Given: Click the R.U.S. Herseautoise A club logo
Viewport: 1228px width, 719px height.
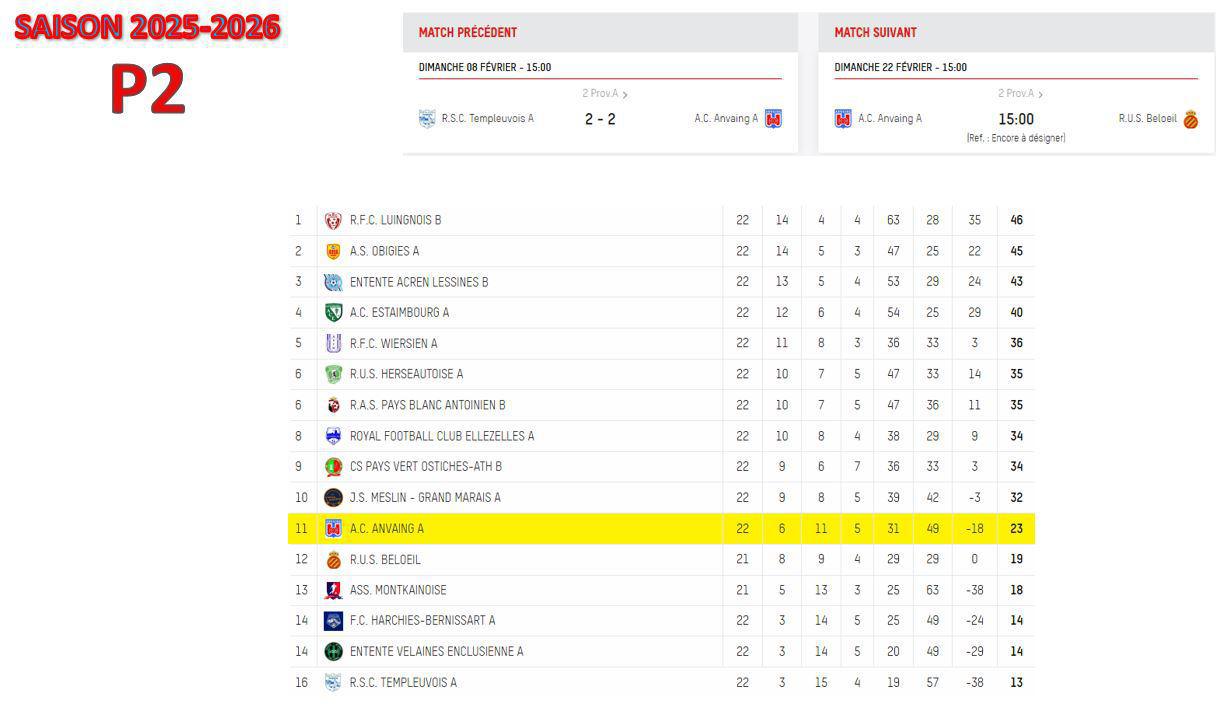Looking at the screenshot, I should (333, 374).
